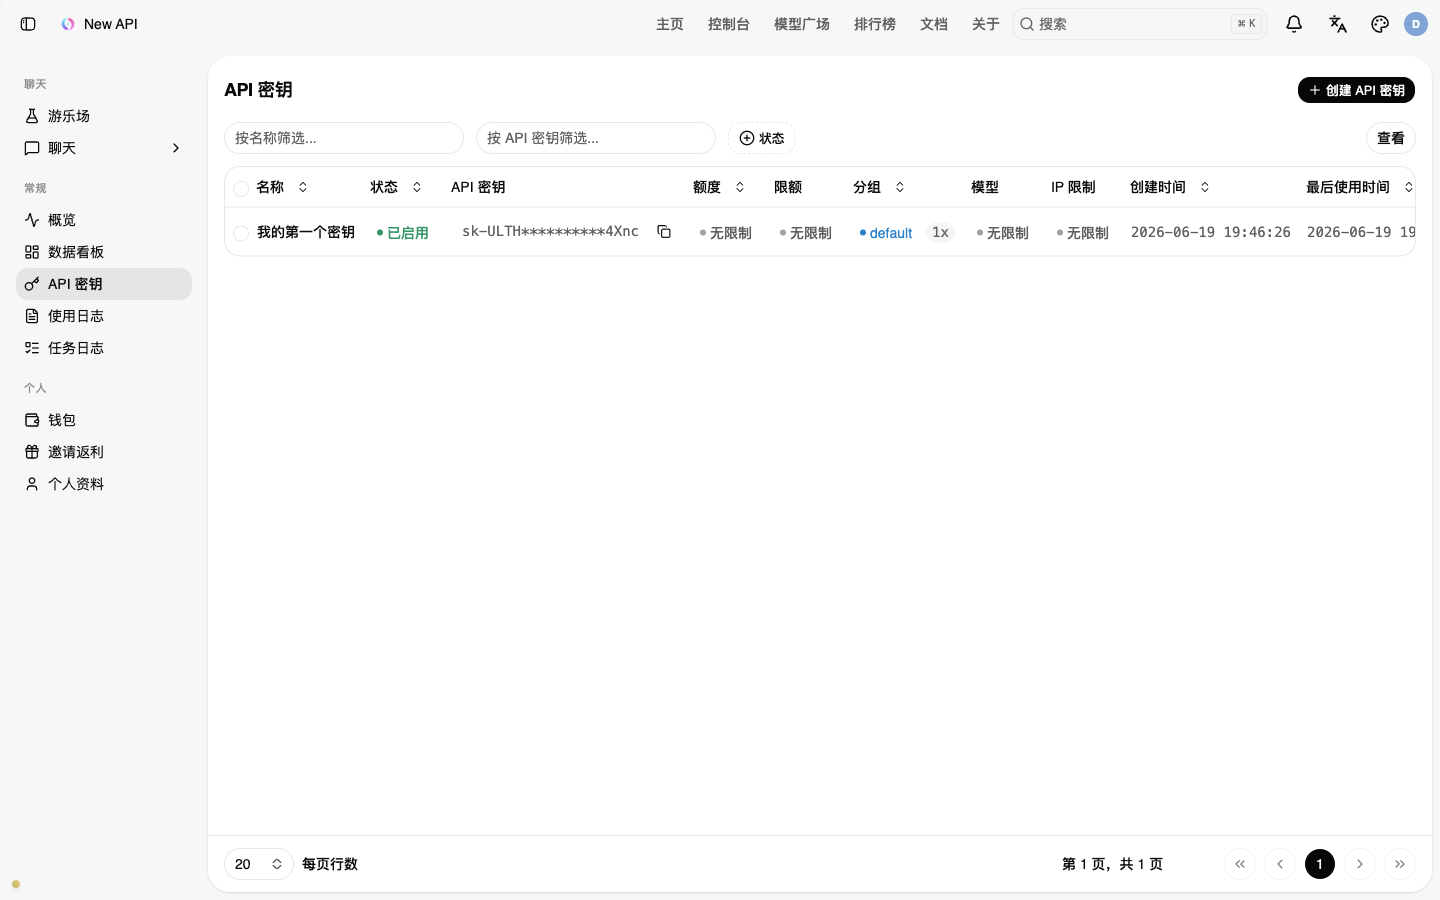Click 无限制 in the 额度 column
Screen dimensions: 1440x900
[726, 233]
